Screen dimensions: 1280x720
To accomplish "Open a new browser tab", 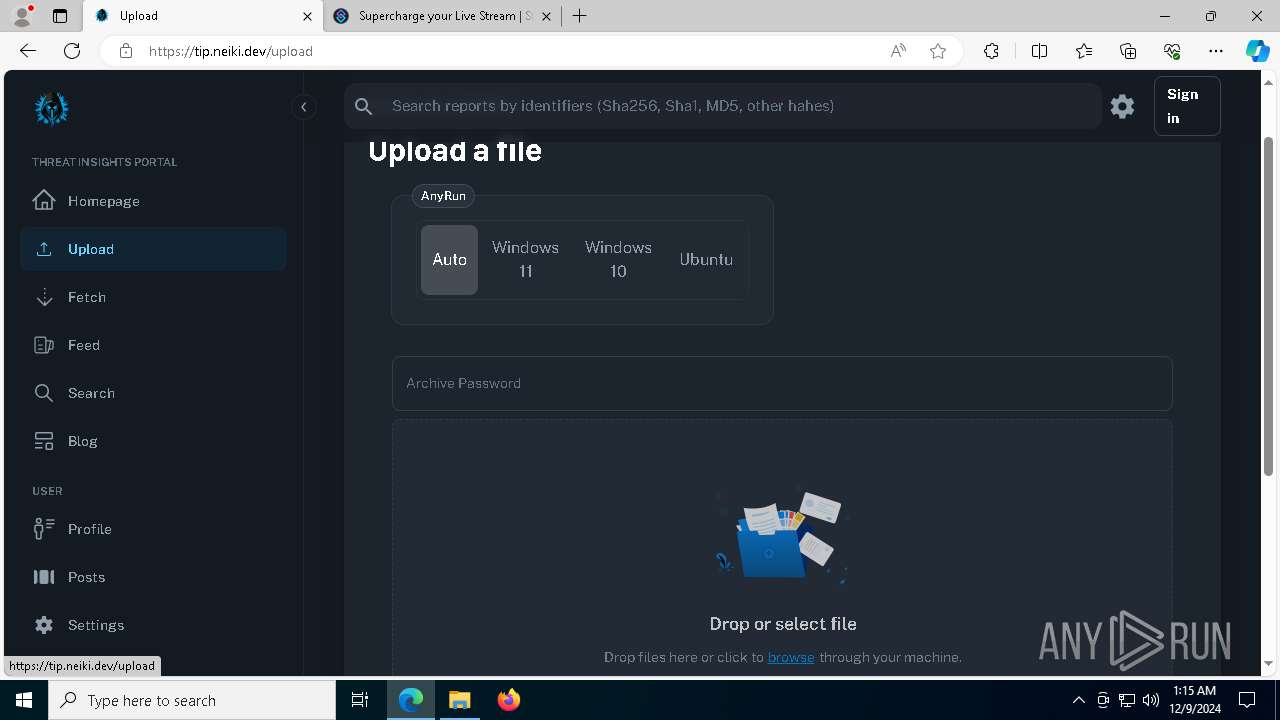I will click(x=579, y=16).
